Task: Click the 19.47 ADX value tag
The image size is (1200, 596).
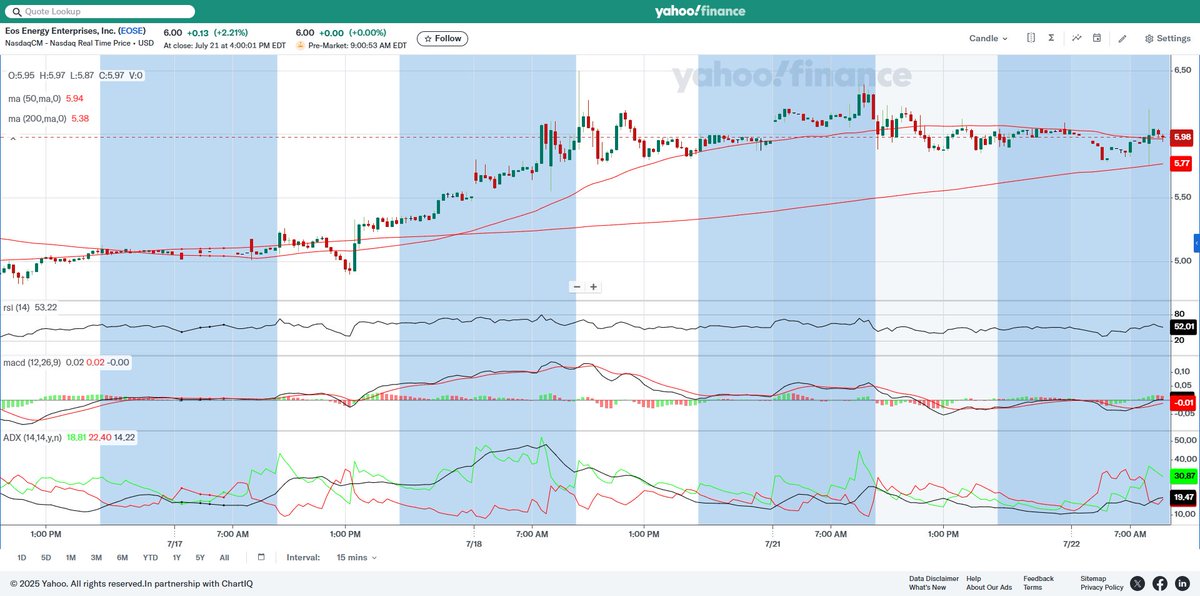Action: (1183, 497)
